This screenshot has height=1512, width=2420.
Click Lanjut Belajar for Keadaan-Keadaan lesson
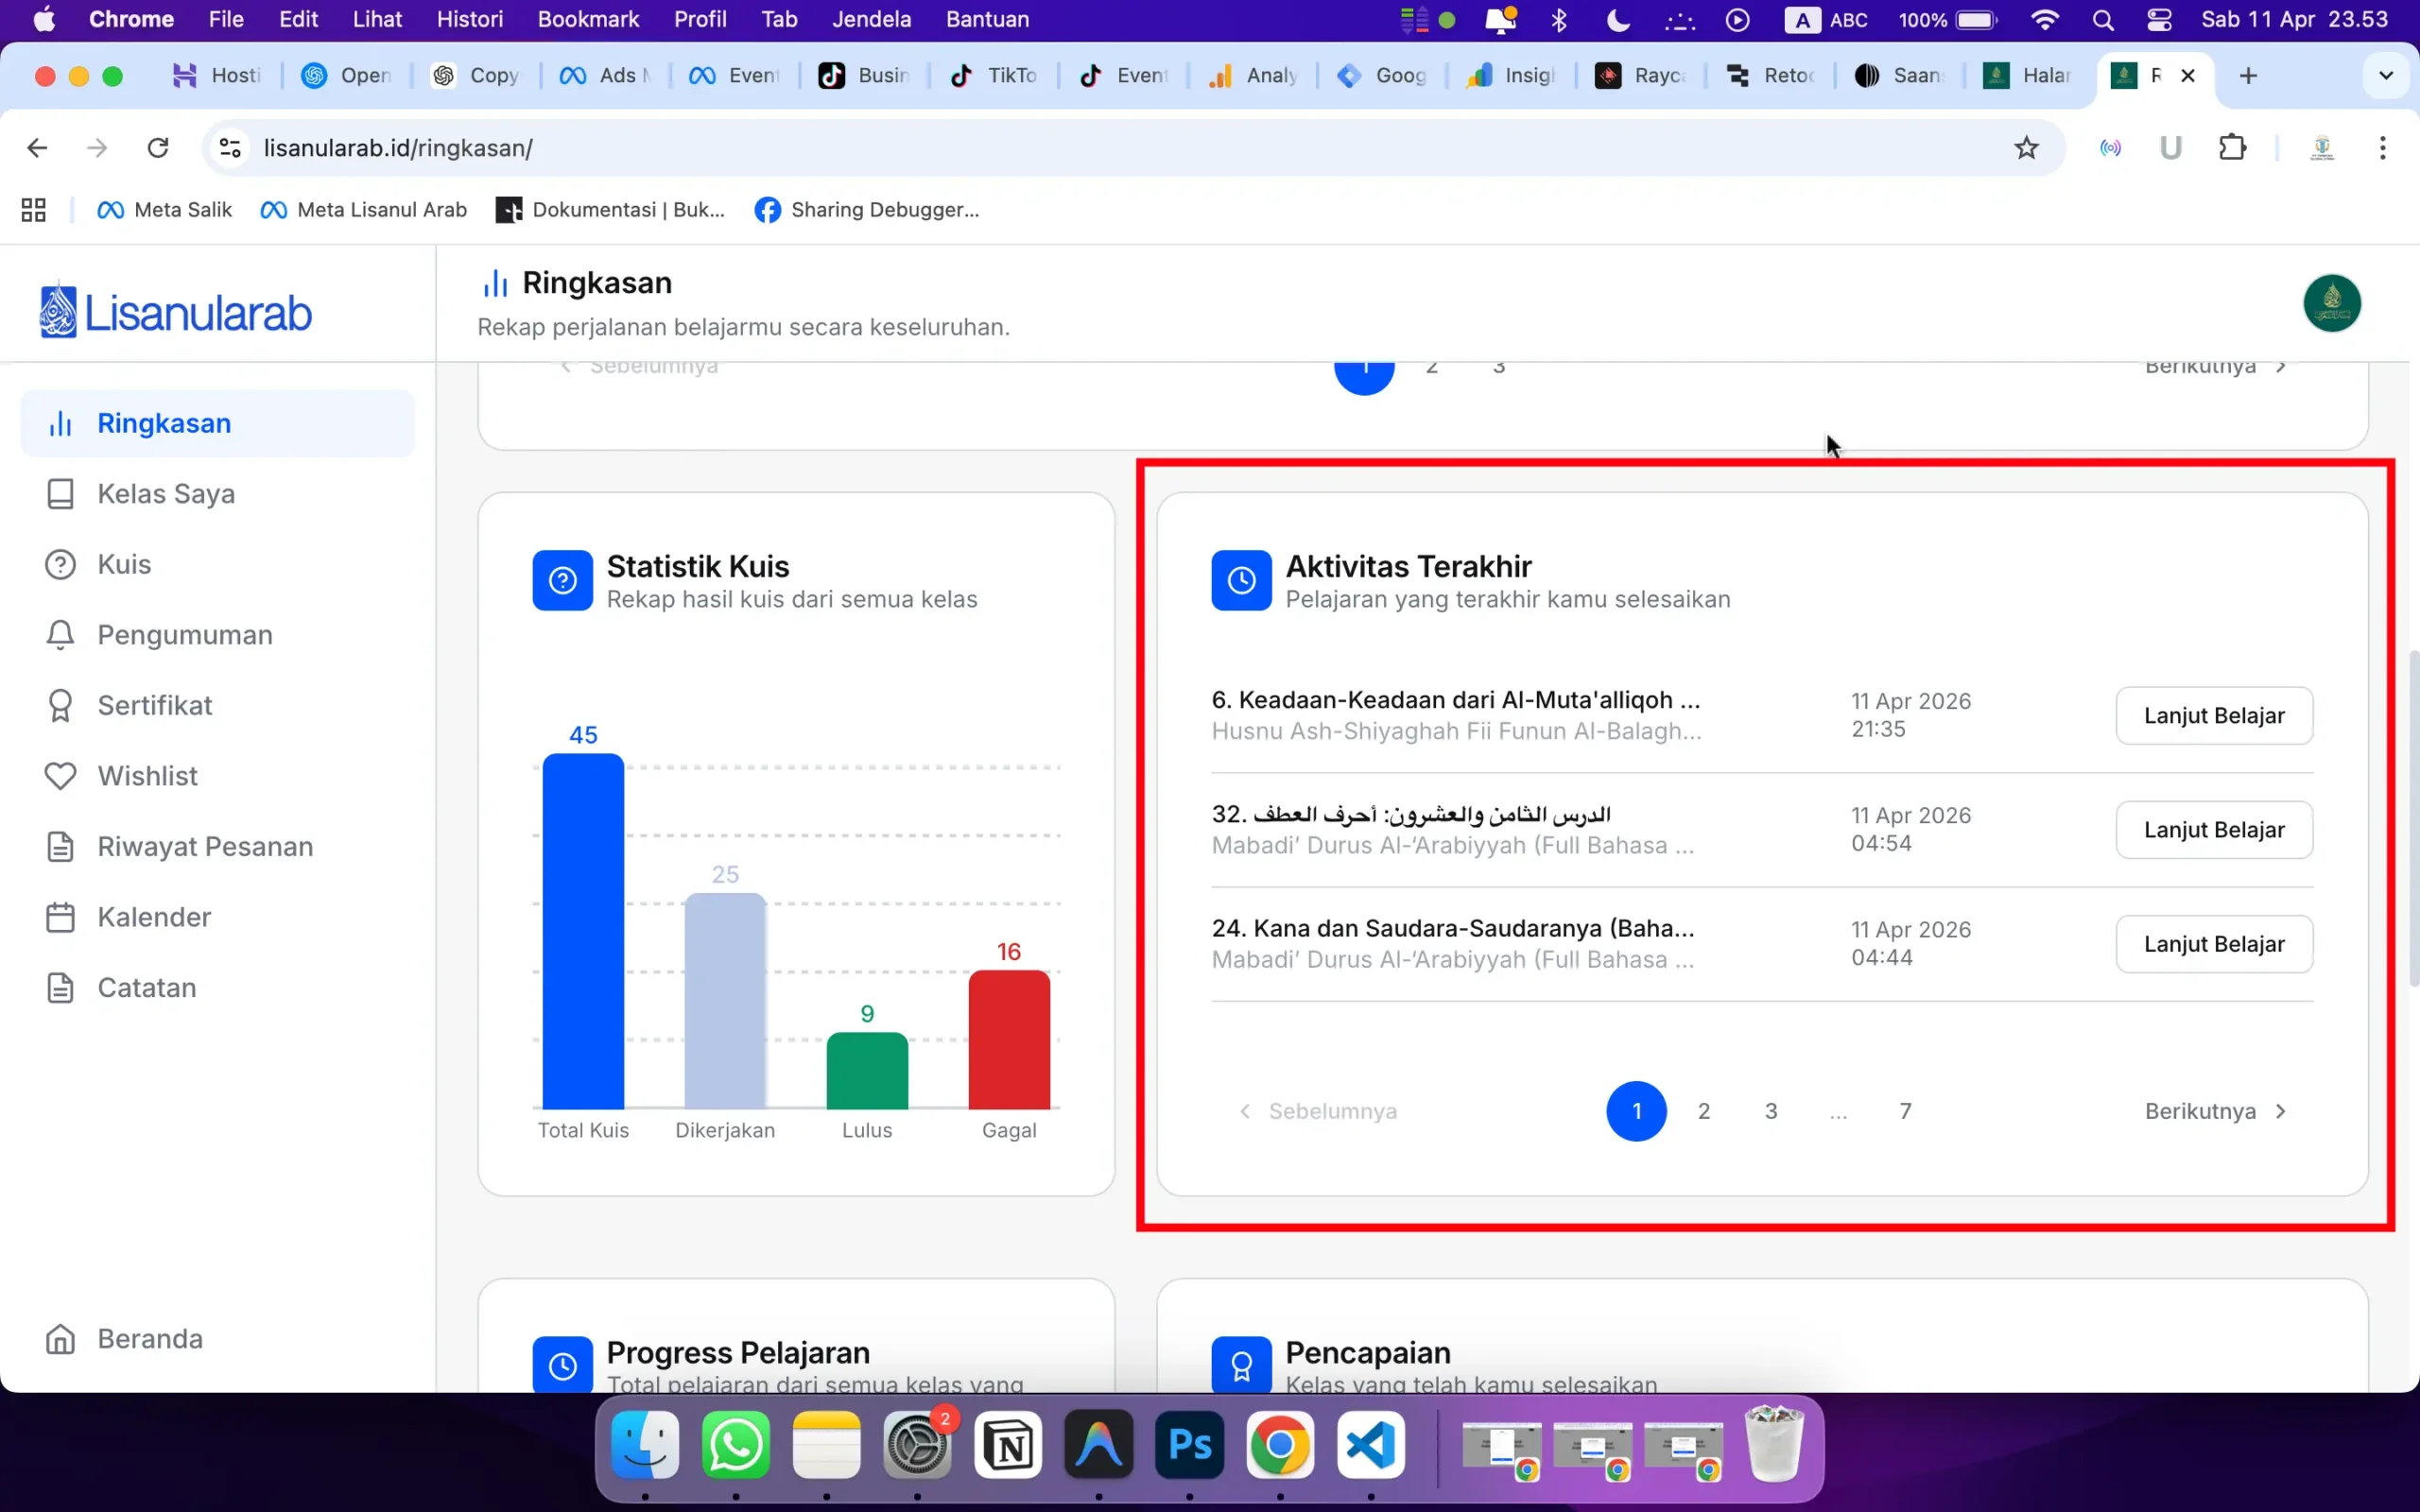(x=2213, y=716)
